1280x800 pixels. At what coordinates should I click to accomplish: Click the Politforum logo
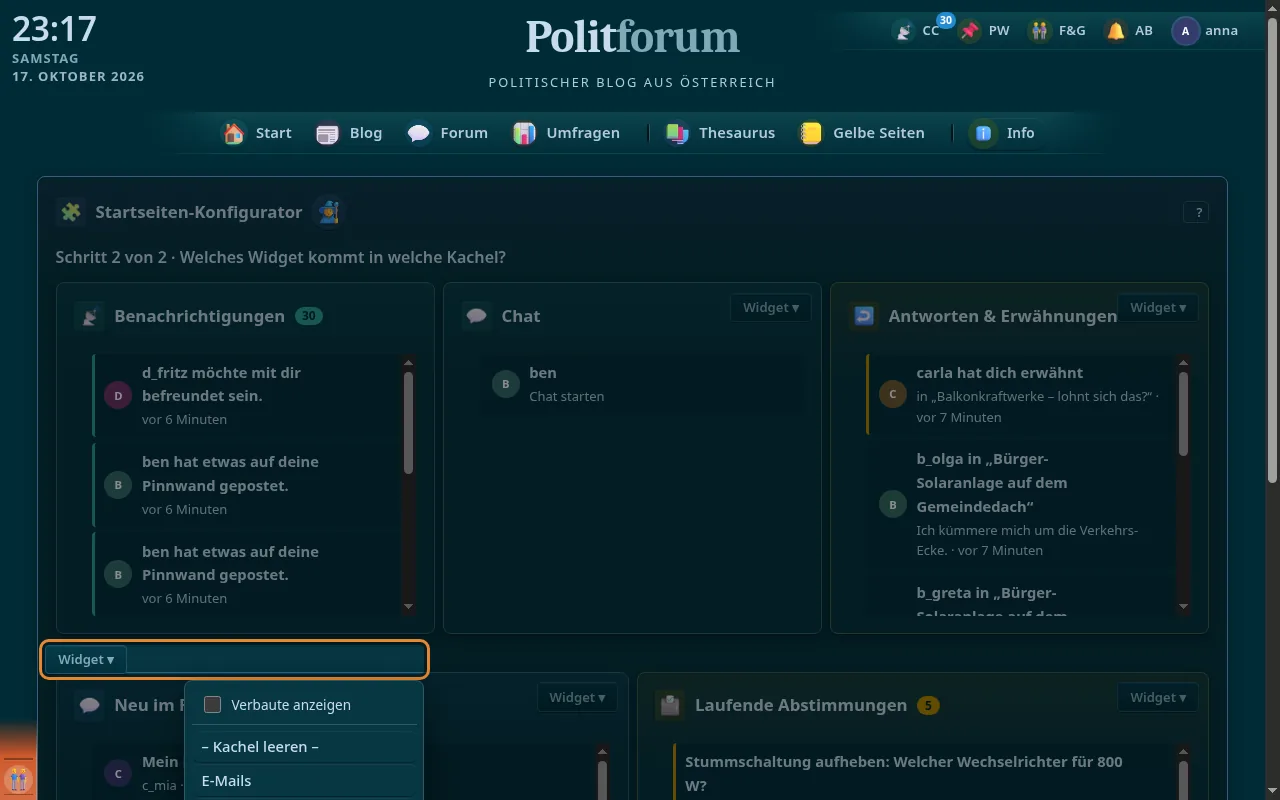(633, 37)
